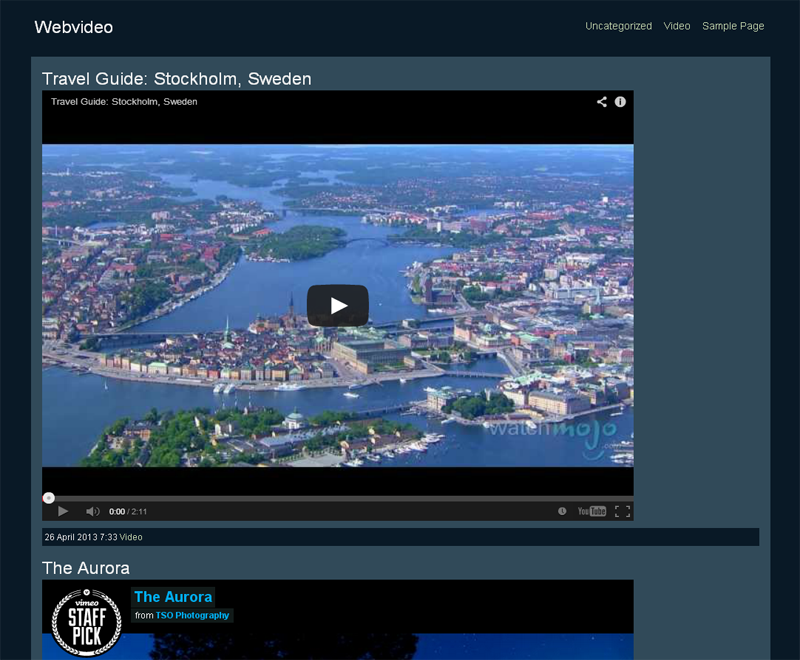Open the Uncategorized category page
Viewport: 800px width, 660px height.
tap(617, 26)
